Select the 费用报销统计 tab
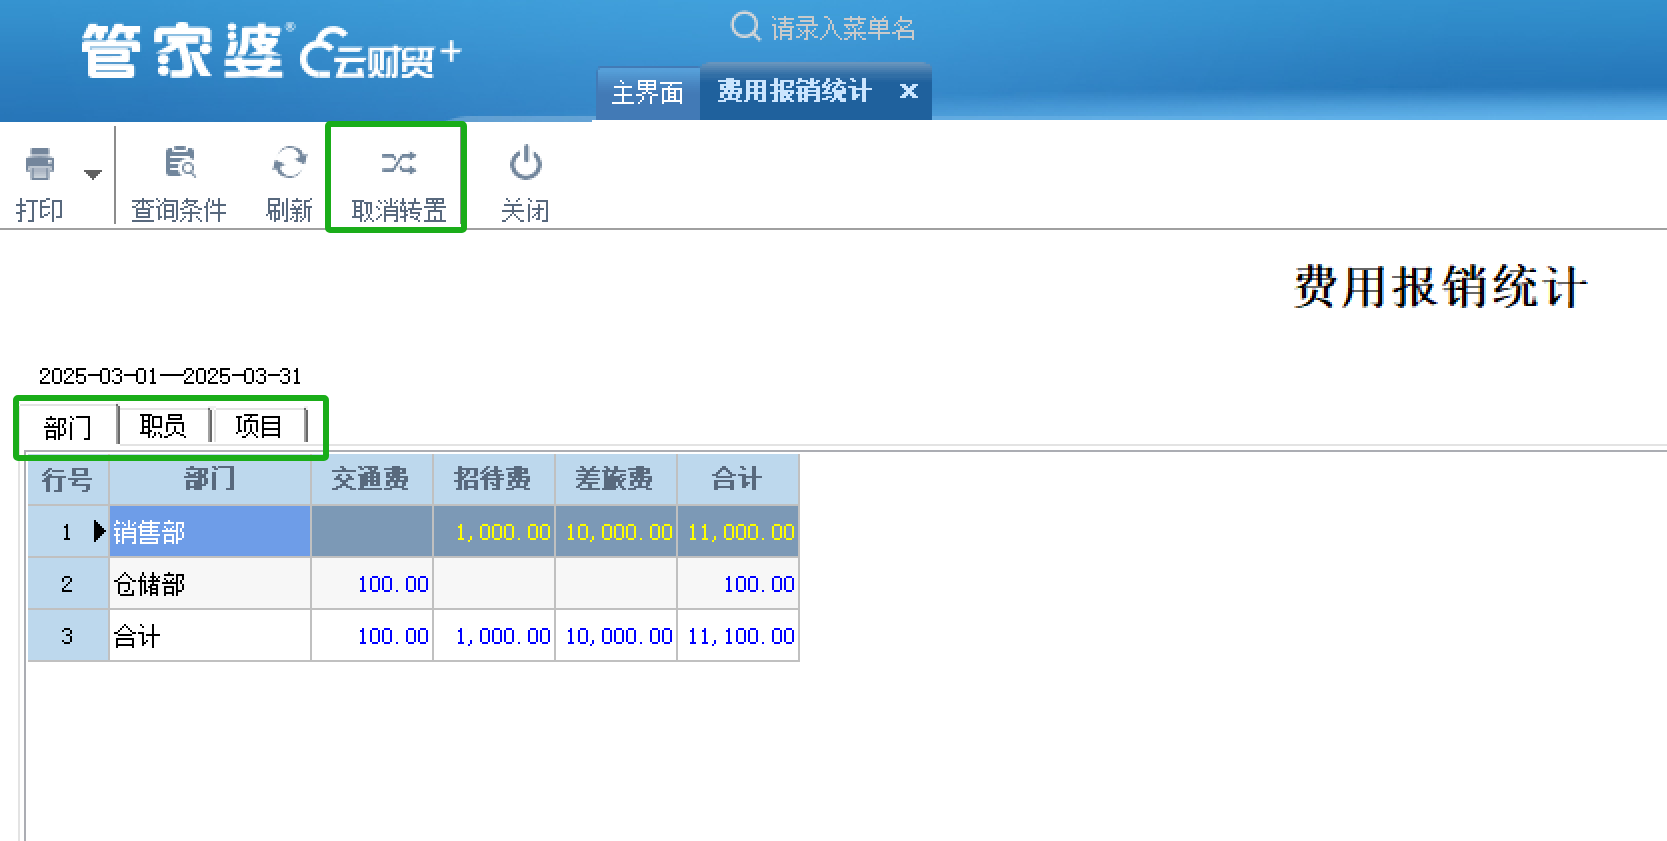 pyautogui.click(x=794, y=92)
